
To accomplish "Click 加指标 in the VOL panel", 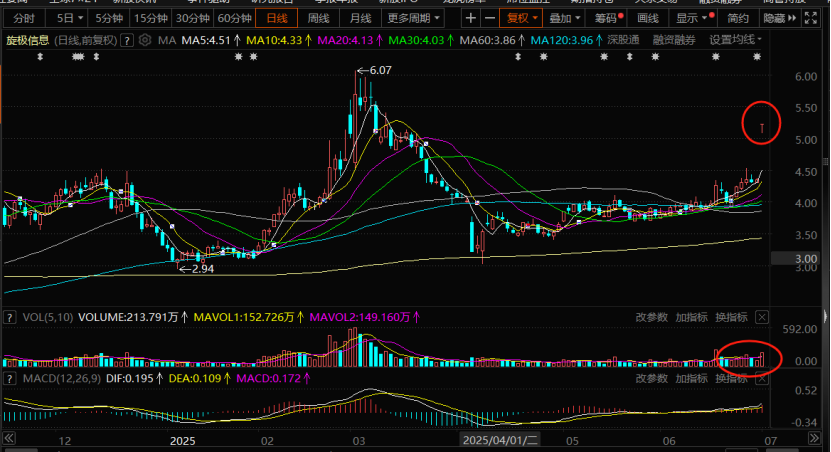I will click(691, 317).
